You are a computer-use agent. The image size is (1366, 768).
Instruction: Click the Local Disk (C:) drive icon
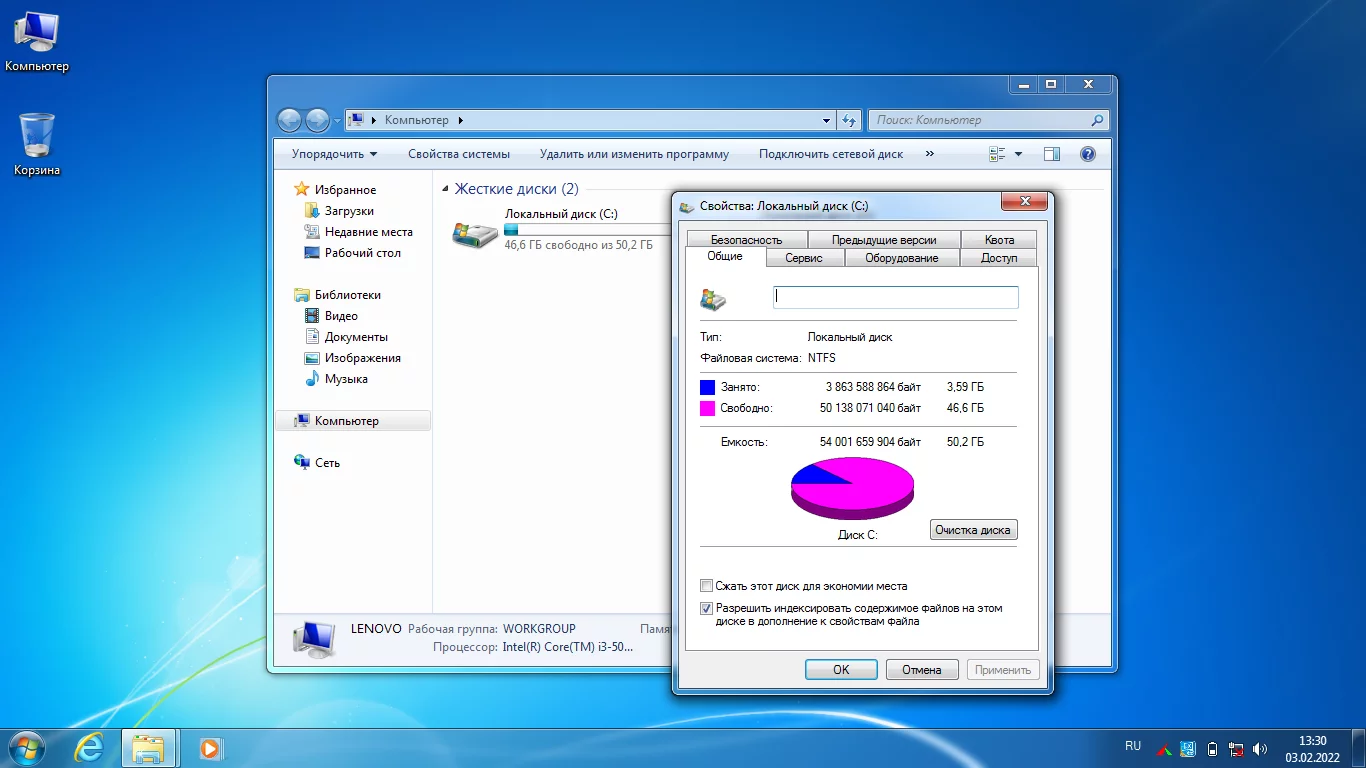pyautogui.click(x=474, y=234)
